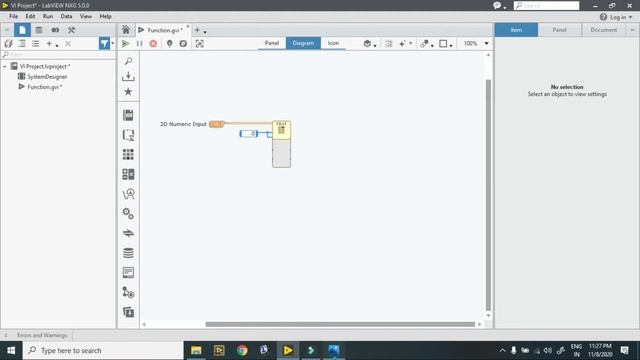Open the Help menu
The width and height of the screenshot is (640, 360).
click(x=105, y=16)
